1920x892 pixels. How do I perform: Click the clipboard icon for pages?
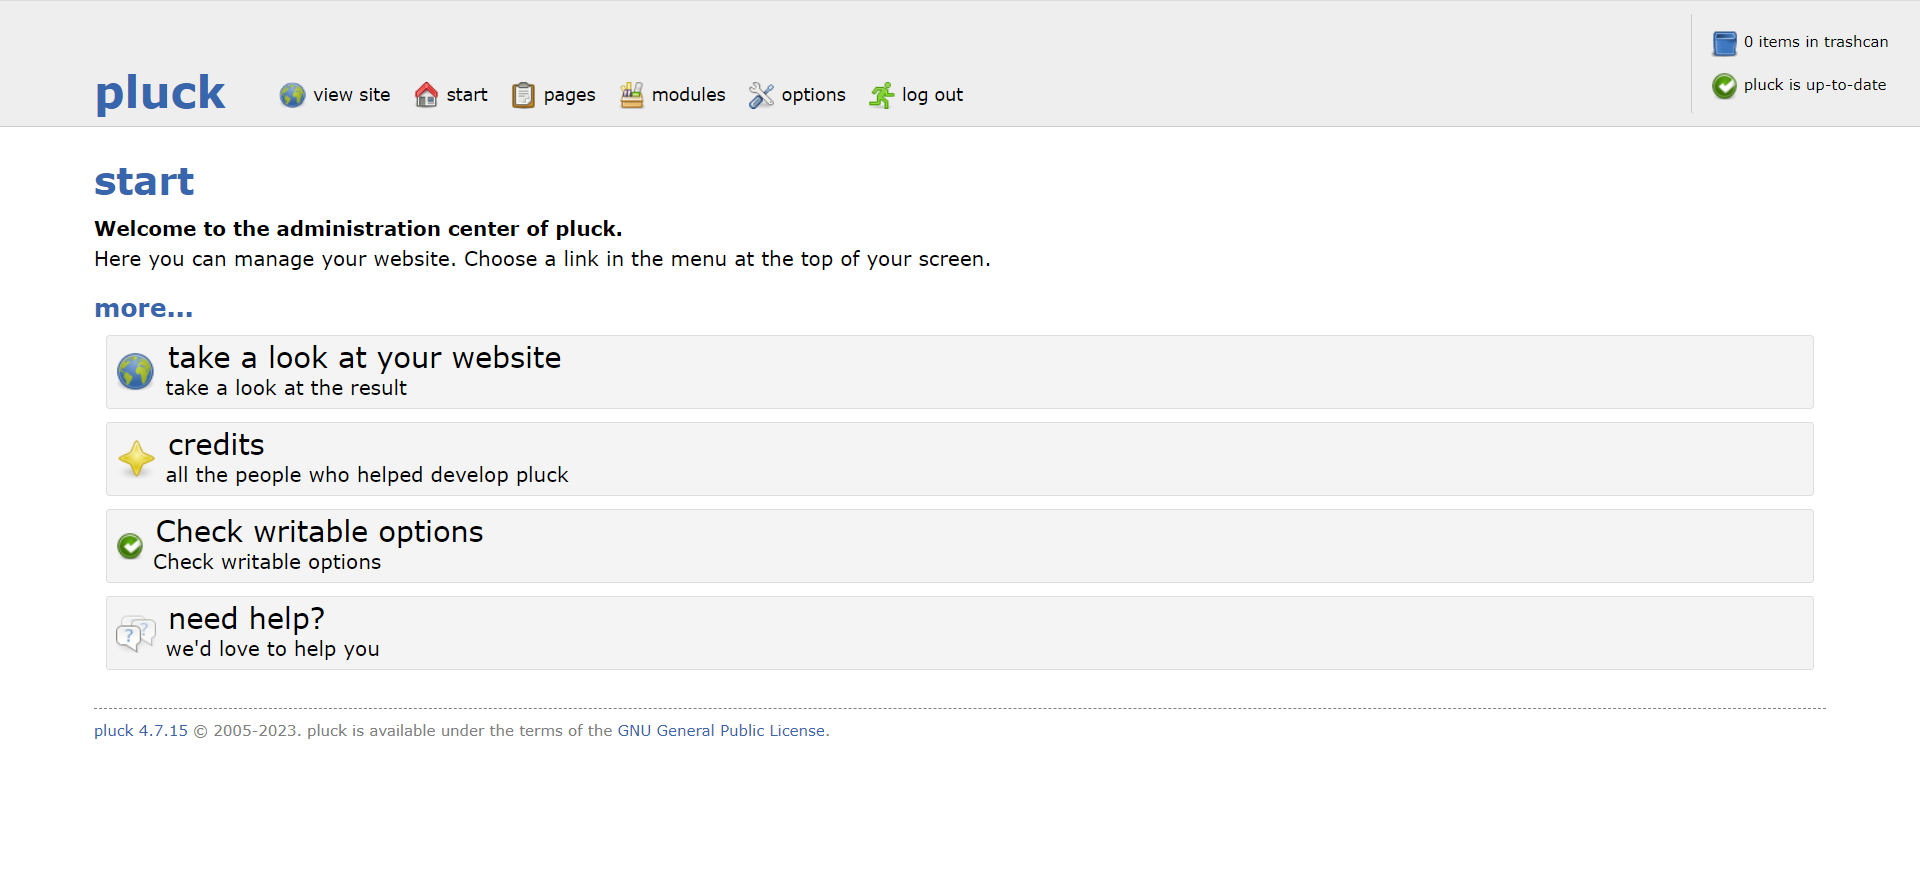click(x=523, y=95)
